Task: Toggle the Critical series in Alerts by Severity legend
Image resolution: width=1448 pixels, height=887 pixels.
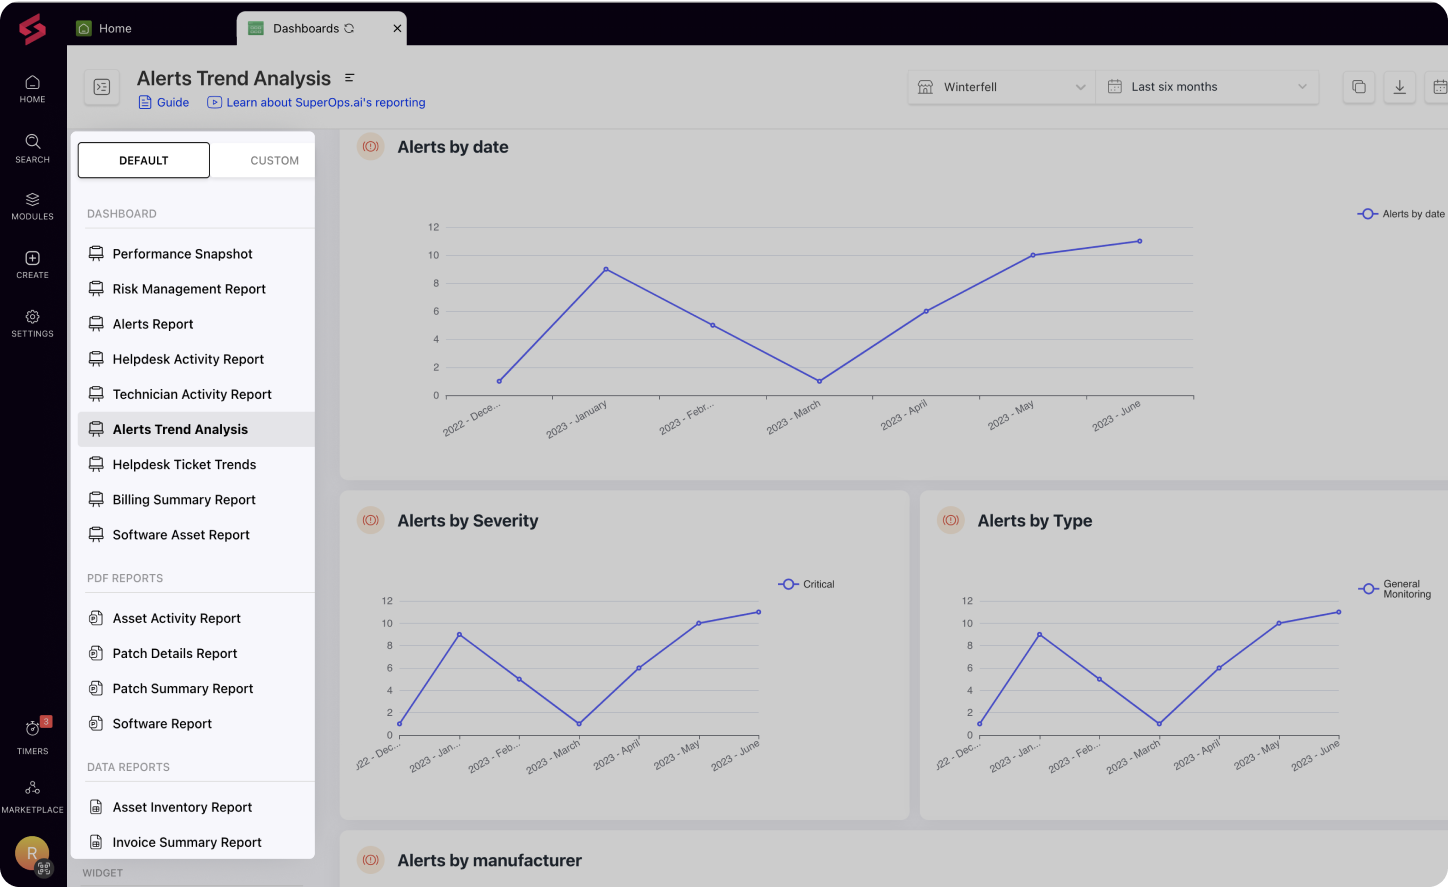Action: pos(806,584)
